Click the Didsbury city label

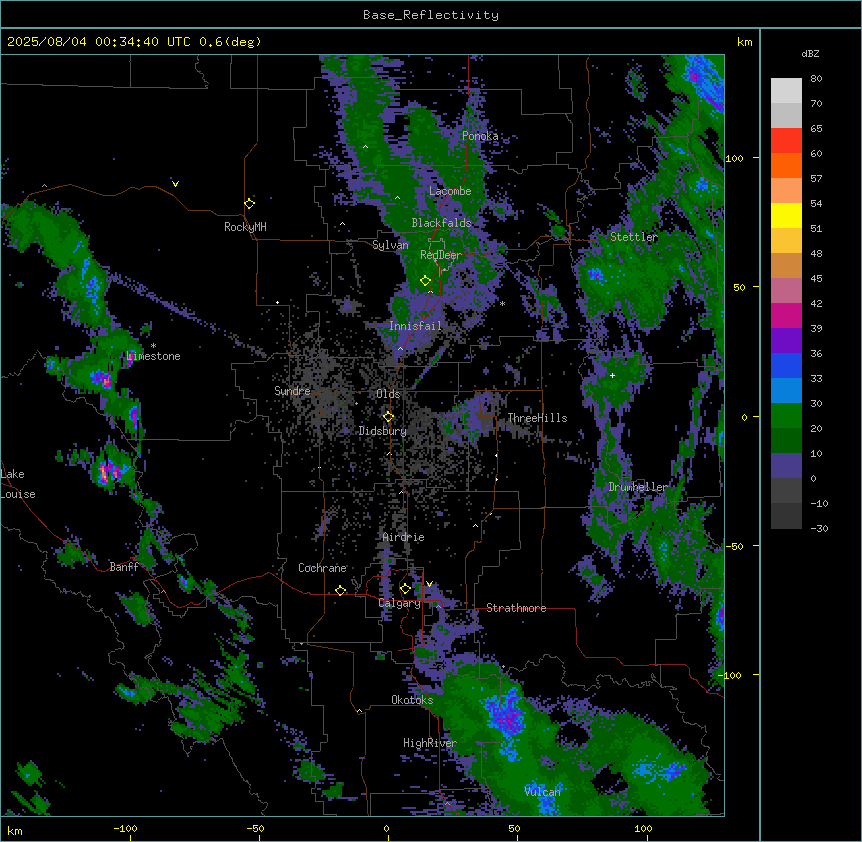383,431
